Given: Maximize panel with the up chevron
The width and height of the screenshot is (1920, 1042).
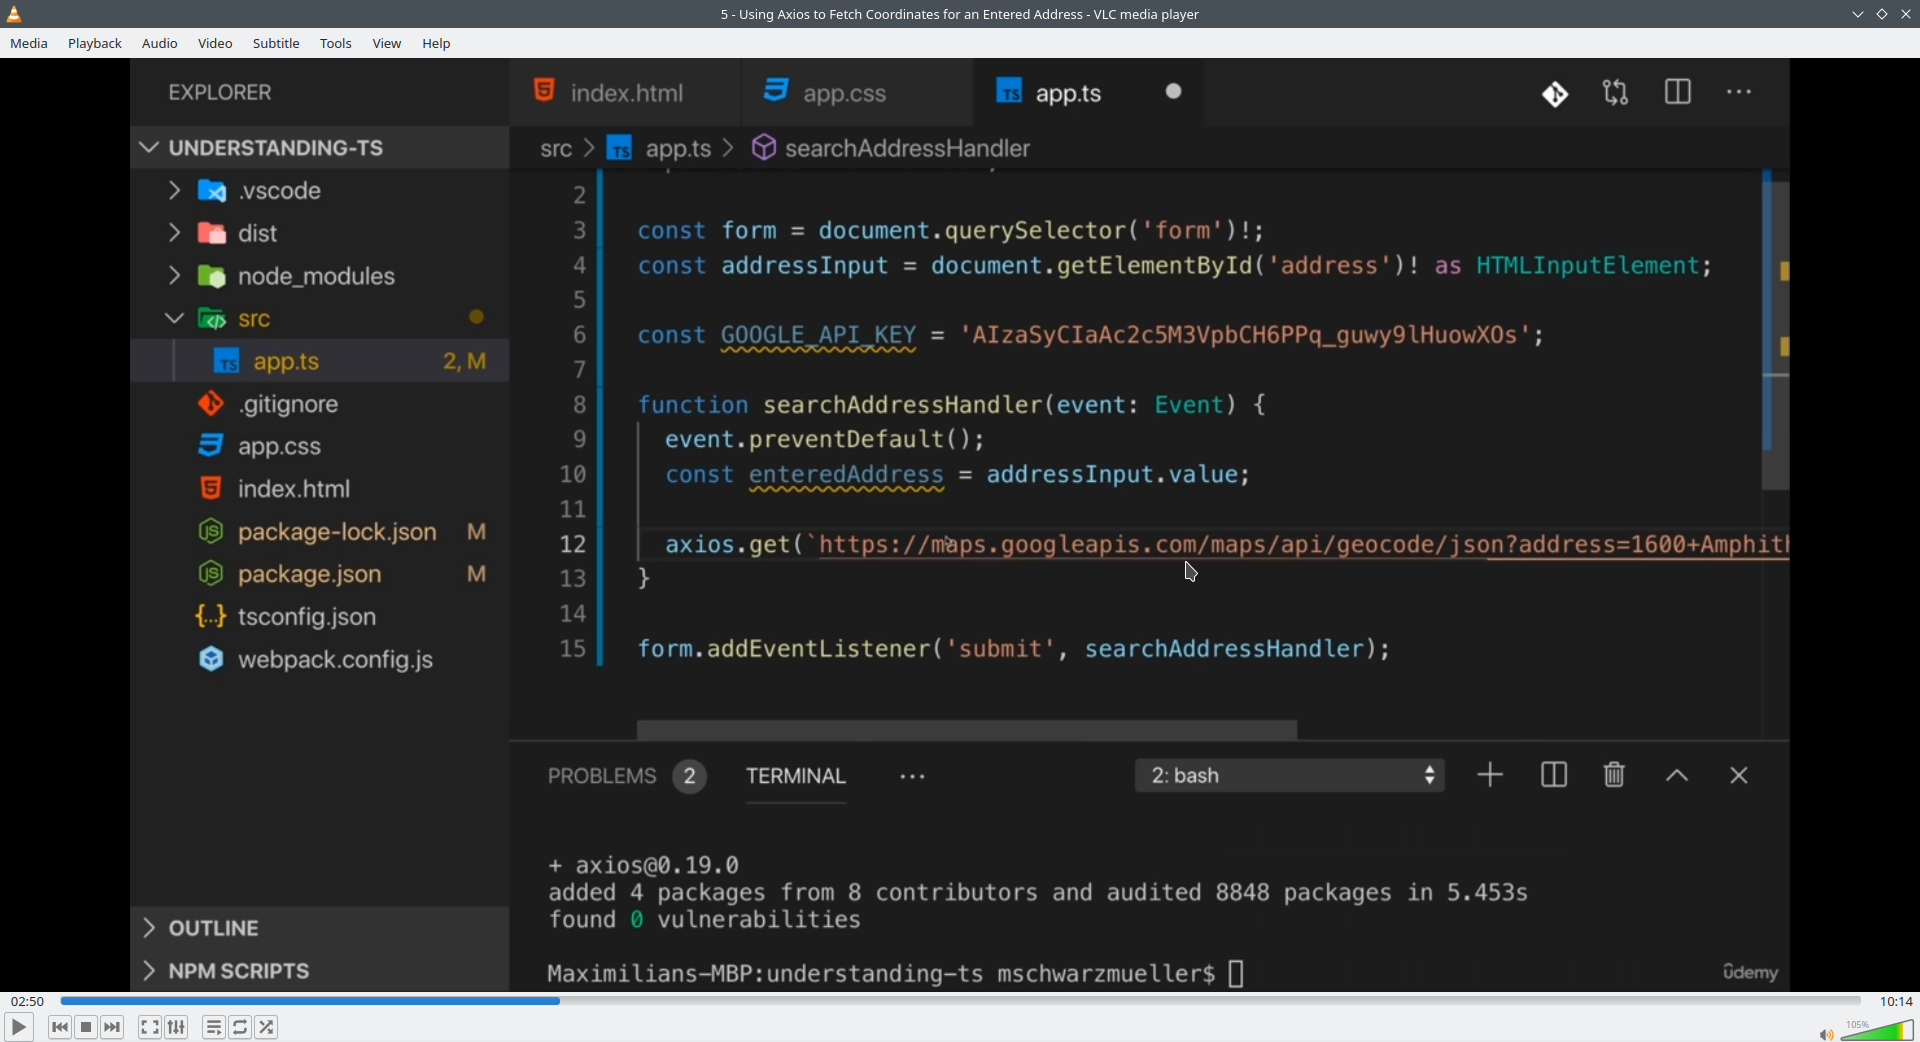Looking at the screenshot, I should pyautogui.click(x=1677, y=776).
